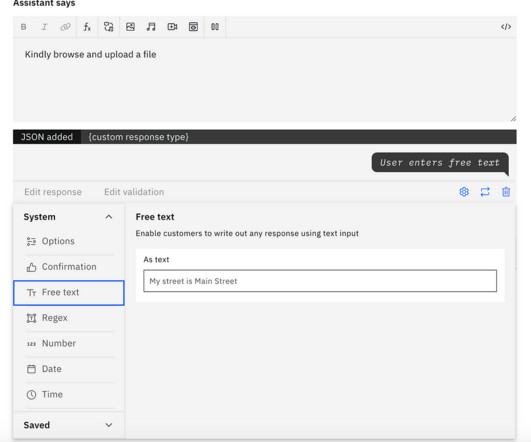Toggle italic formatting in editor toolbar
The width and height of the screenshot is (531, 442).
click(x=44, y=27)
